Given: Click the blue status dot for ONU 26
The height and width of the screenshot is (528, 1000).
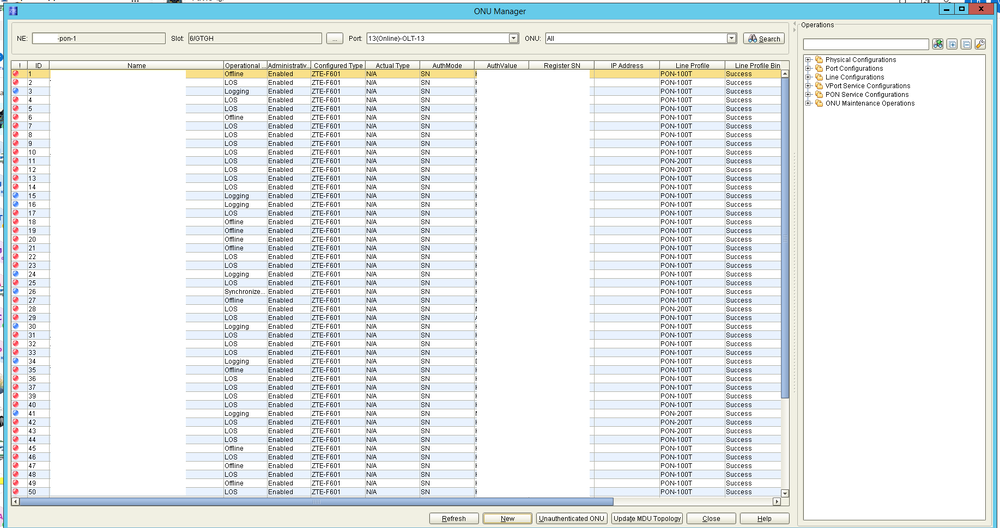Looking at the screenshot, I should 16,291.
